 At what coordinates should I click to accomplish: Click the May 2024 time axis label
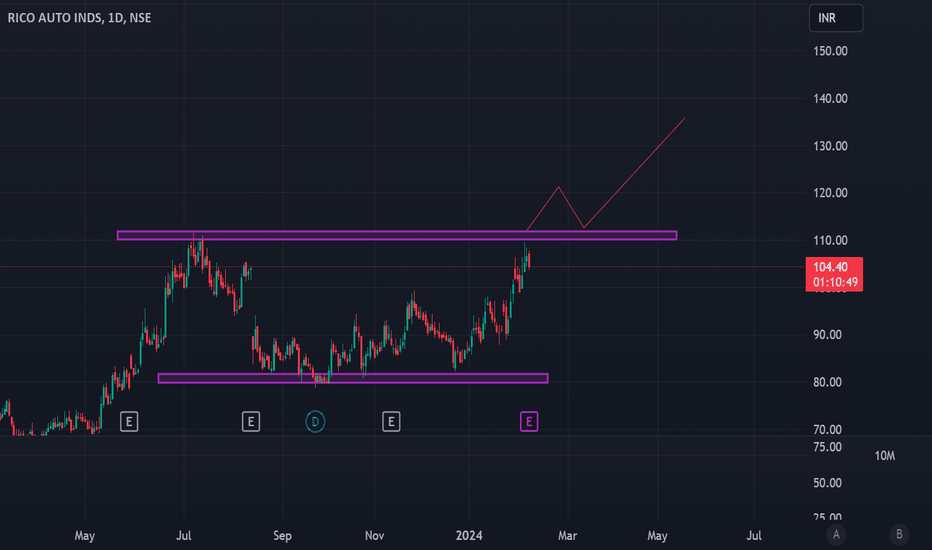click(657, 536)
